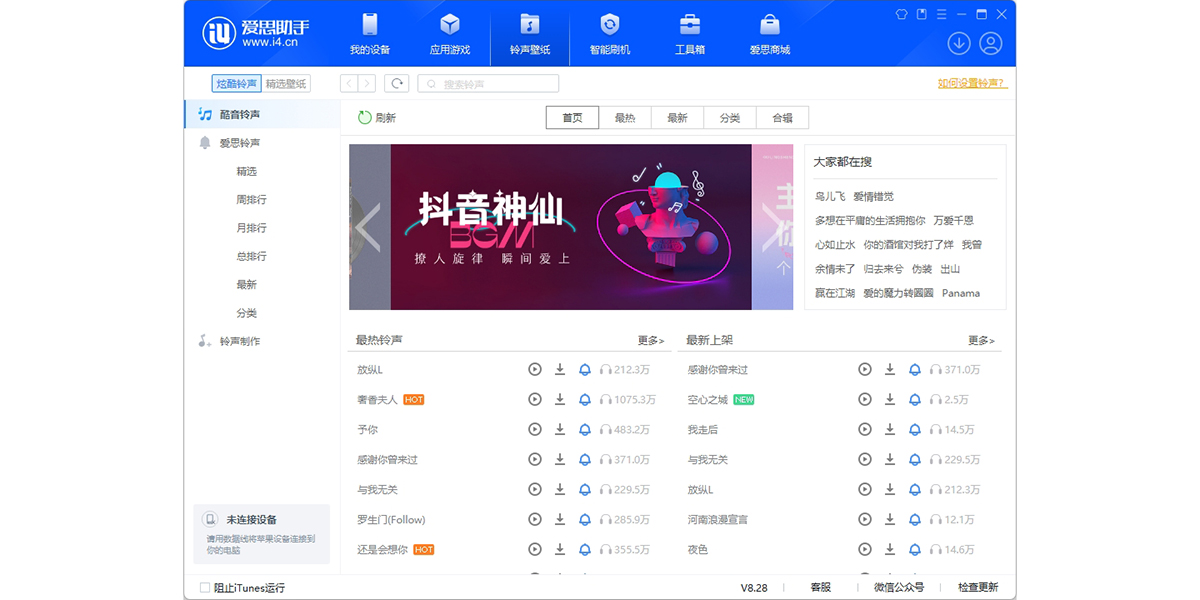Open 我的设备 in top navigation
Image resolution: width=1200 pixels, height=600 pixels.
370,34
